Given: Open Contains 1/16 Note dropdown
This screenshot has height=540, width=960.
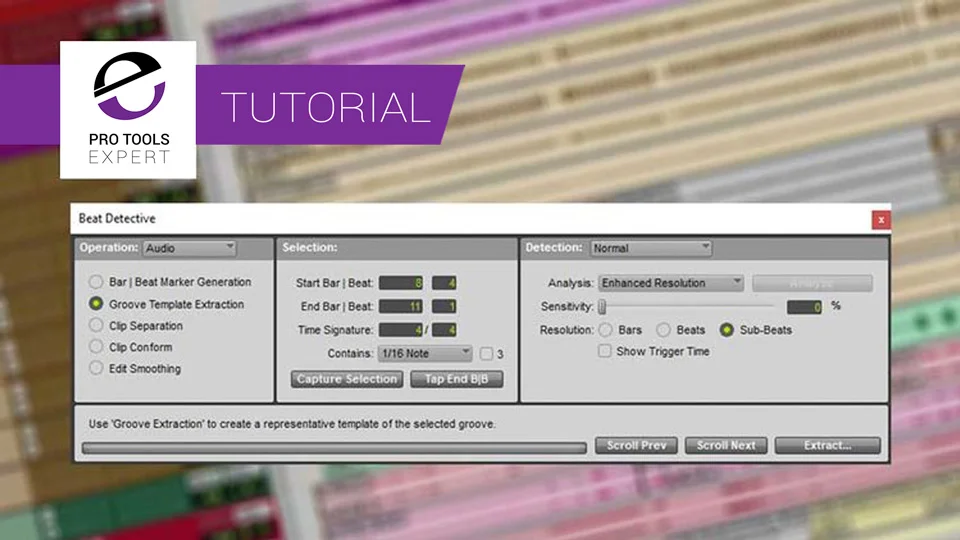Looking at the screenshot, I should pos(425,354).
